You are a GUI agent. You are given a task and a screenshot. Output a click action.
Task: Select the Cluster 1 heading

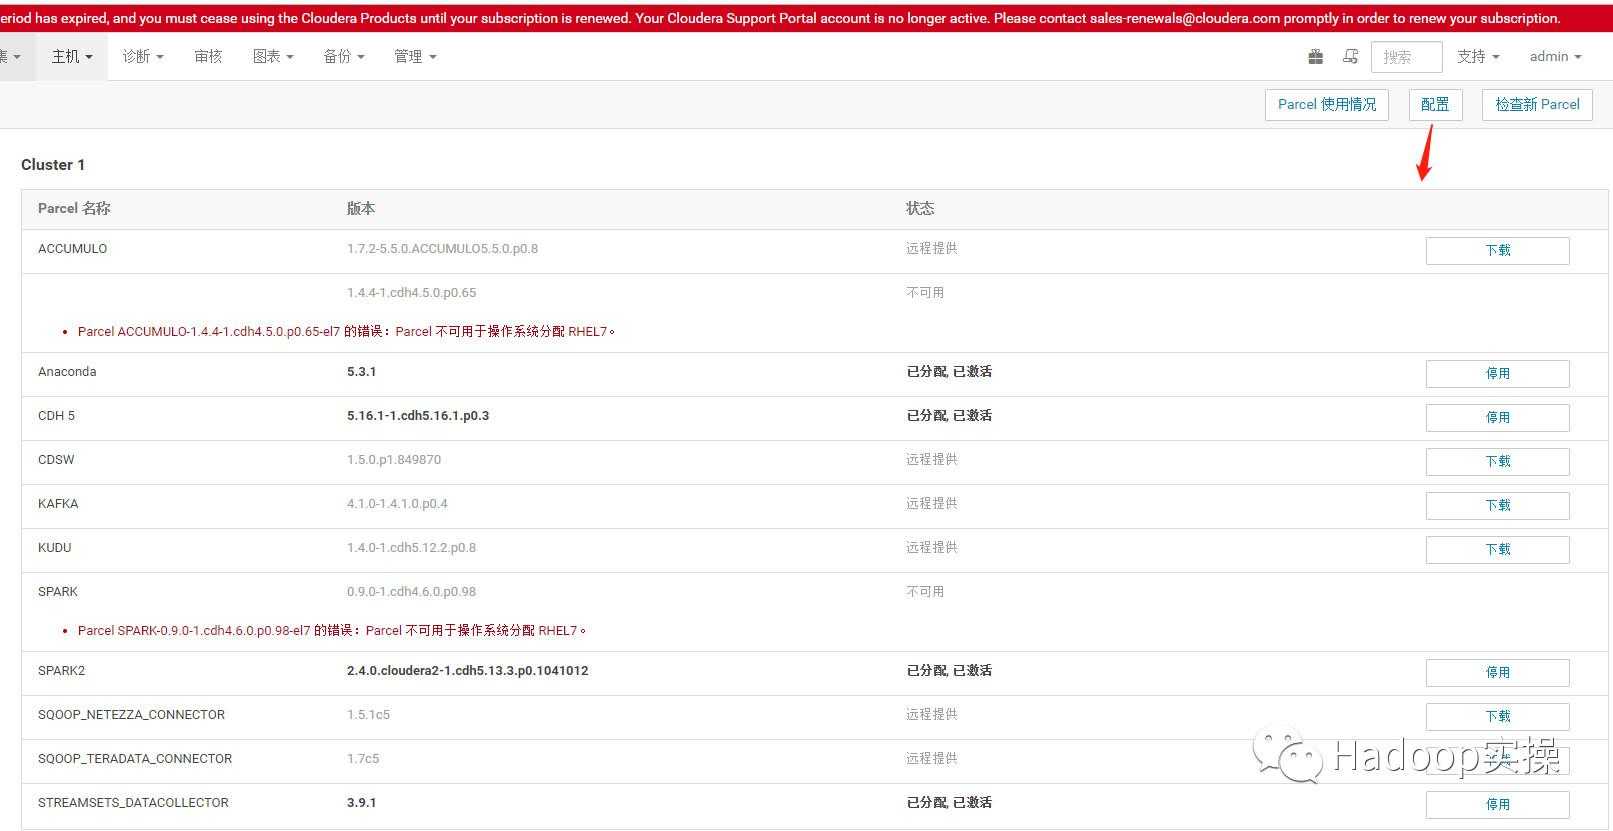point(53,165)
